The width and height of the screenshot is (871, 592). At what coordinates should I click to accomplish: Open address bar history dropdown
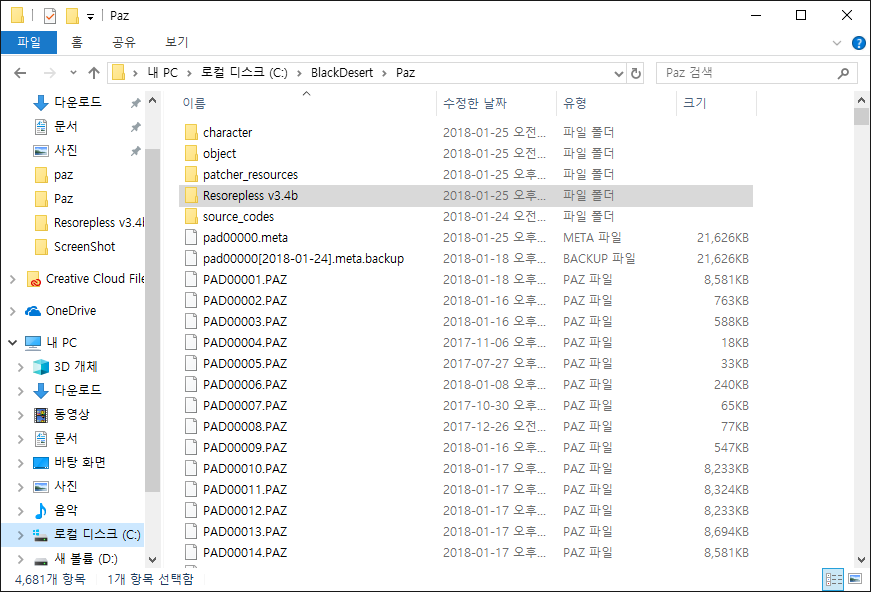615,73
